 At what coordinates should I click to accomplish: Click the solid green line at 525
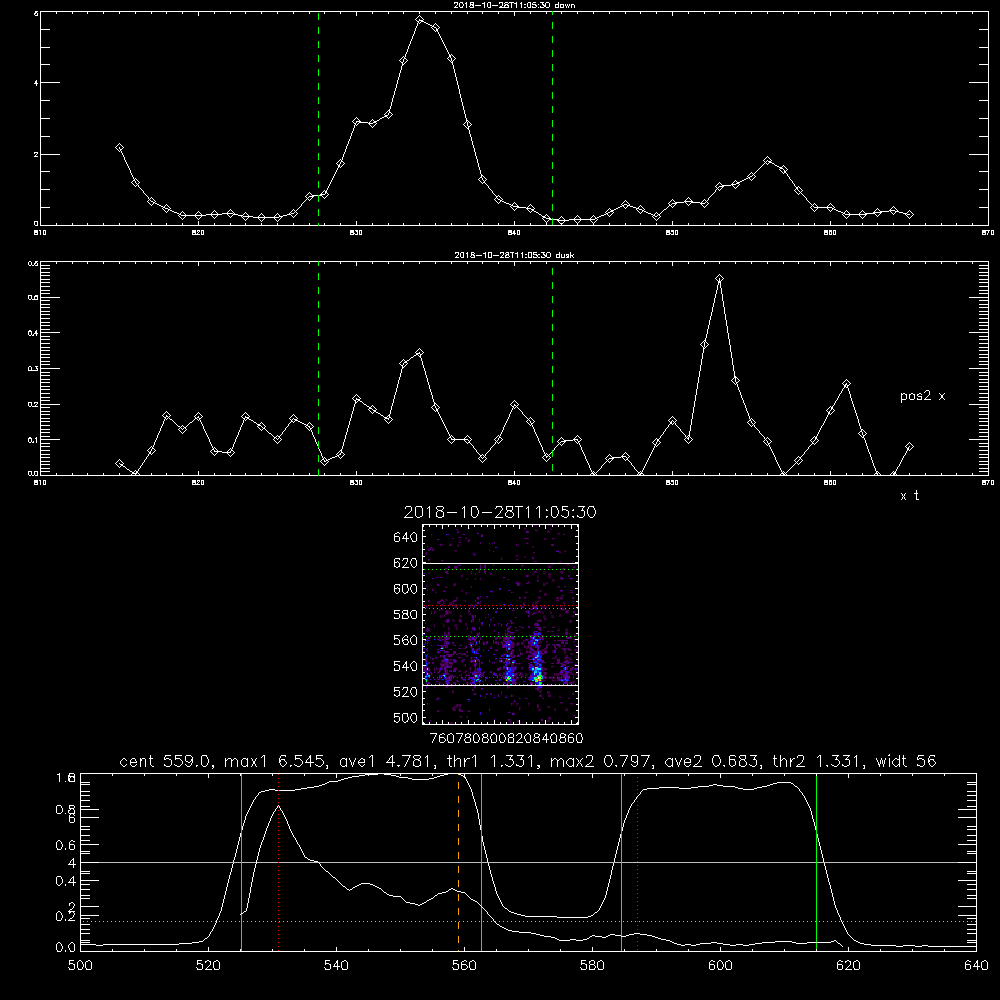click(x=241, y=862)
